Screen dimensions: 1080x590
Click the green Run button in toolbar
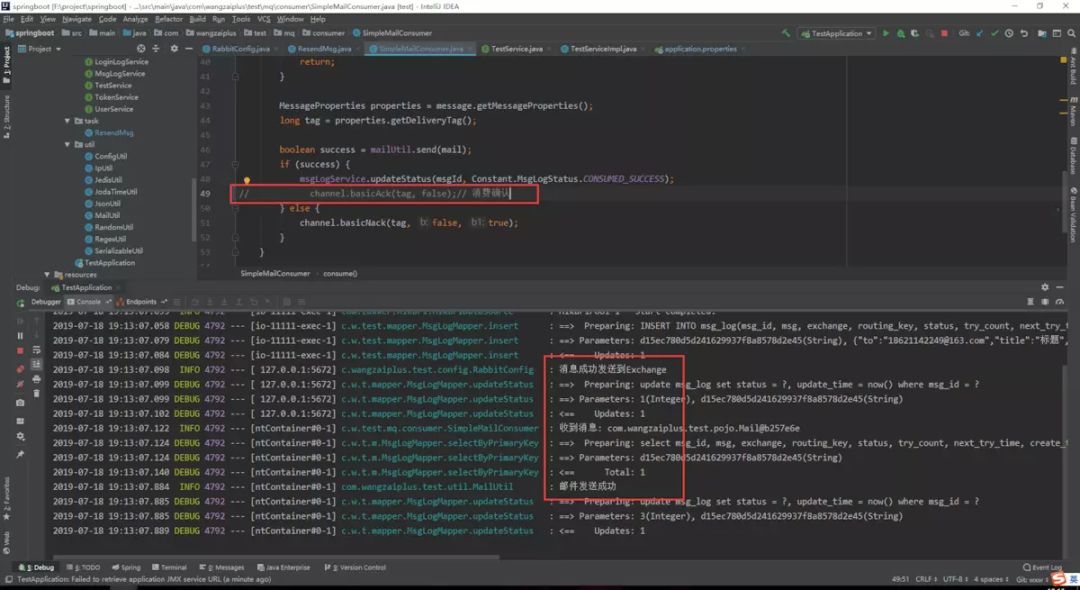[x=885, y=33]
